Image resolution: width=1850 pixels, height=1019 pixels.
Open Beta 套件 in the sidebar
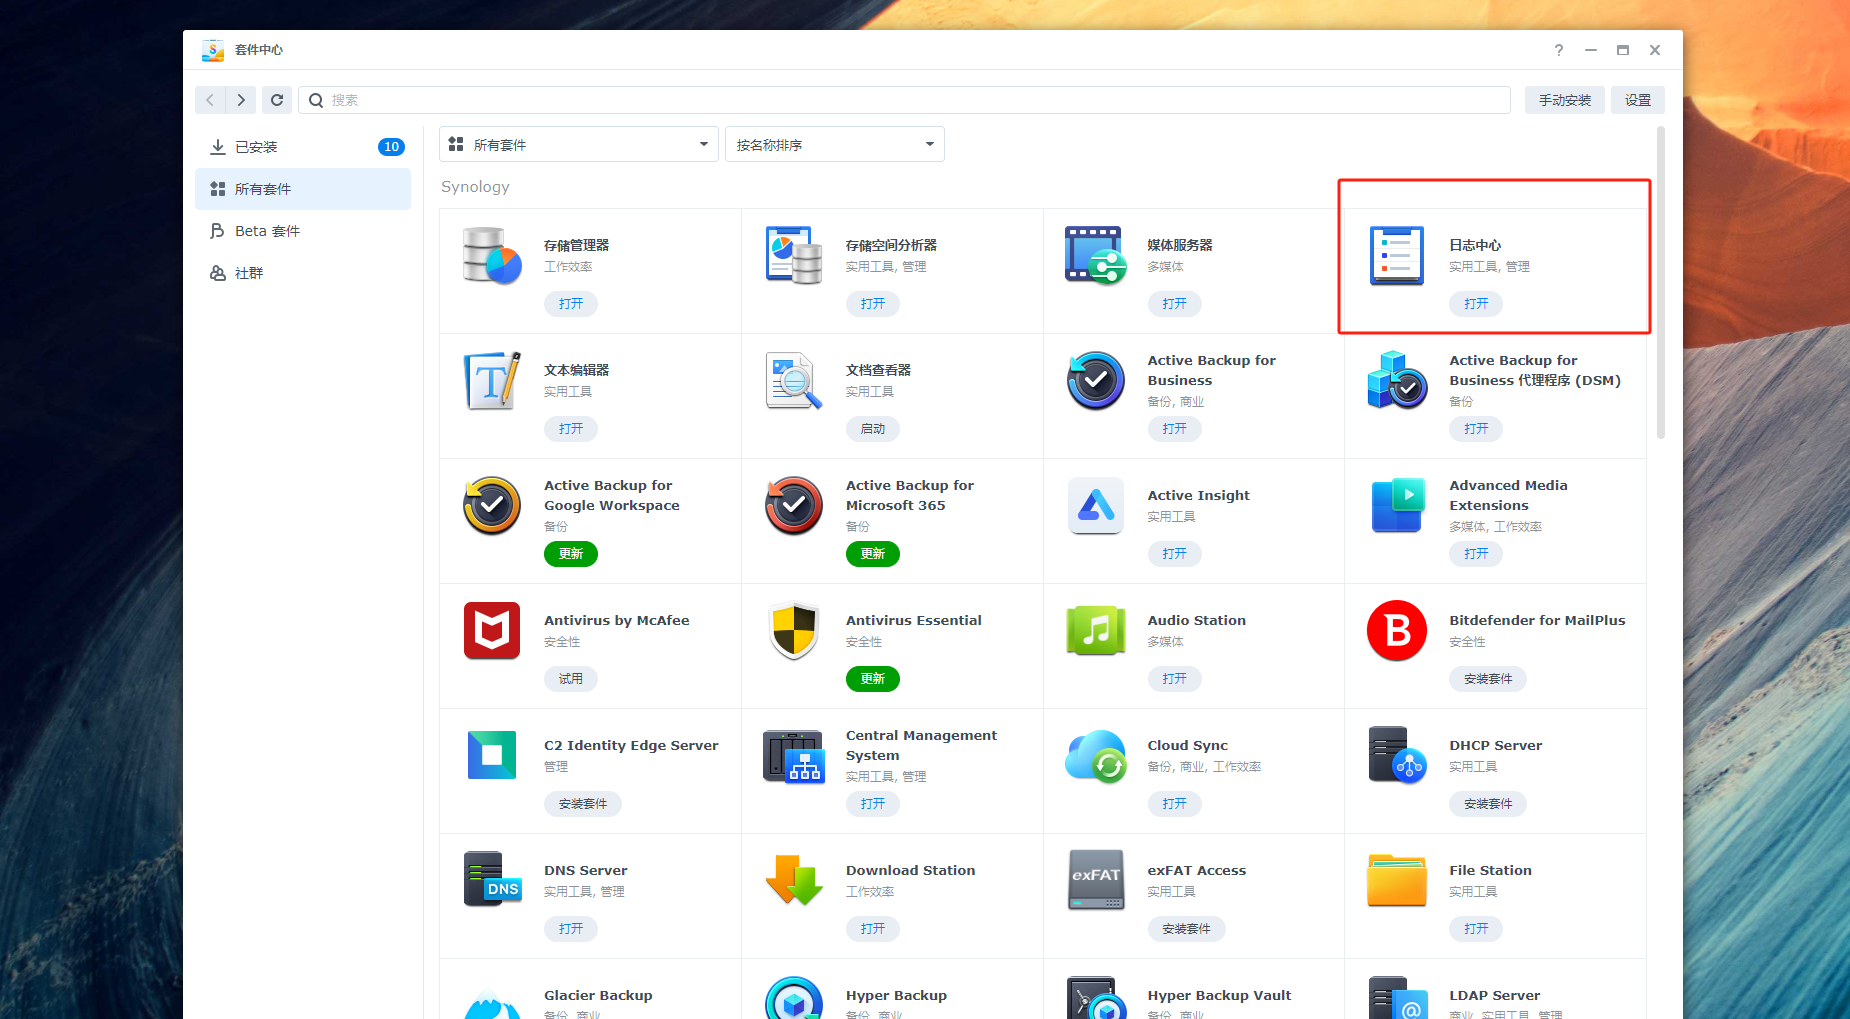point(303,231)
